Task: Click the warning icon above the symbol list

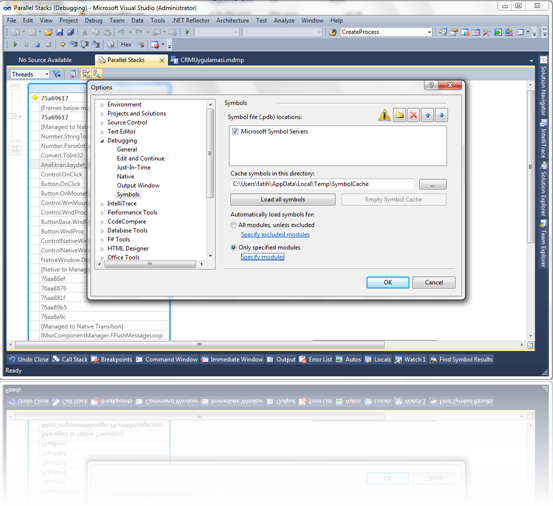Action: [384, 115]
